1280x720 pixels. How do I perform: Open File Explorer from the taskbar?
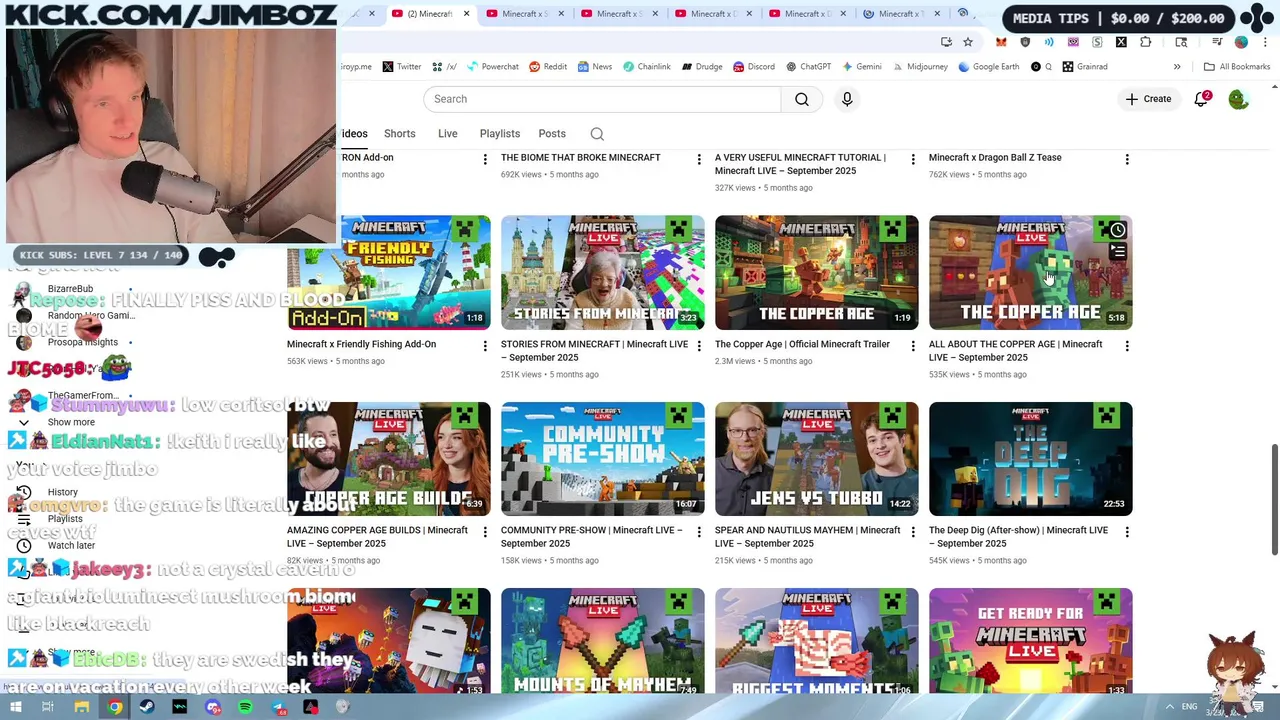pyautogui.click(x=82, y=707)
